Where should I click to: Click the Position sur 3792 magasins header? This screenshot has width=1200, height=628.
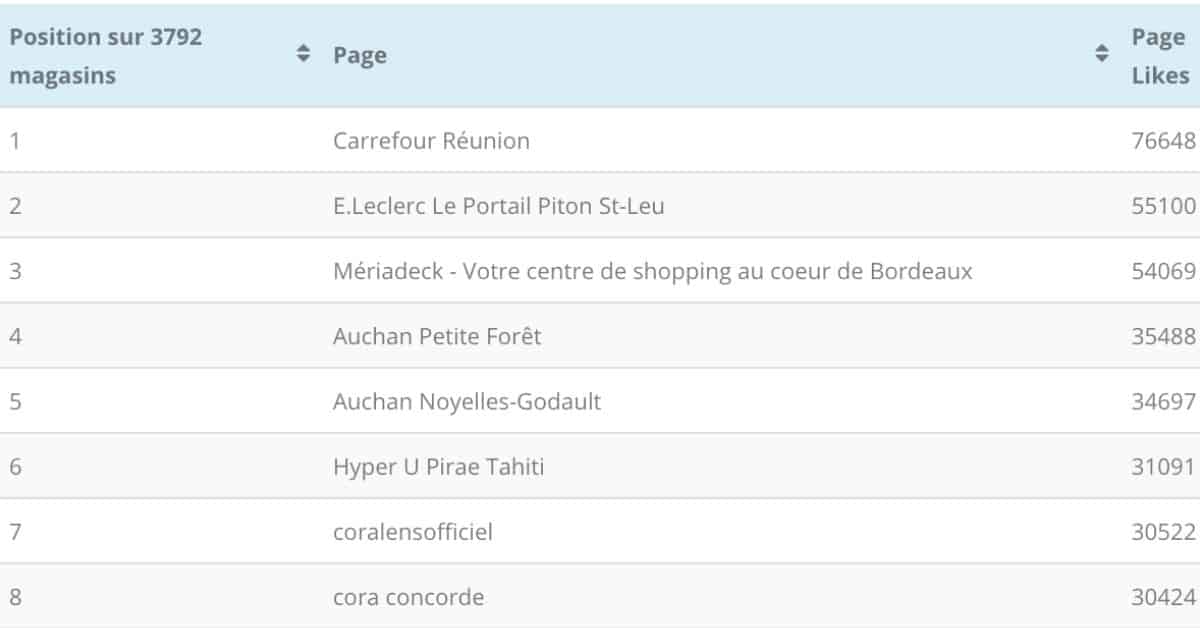pyautogui.click(x=106, y=56)
